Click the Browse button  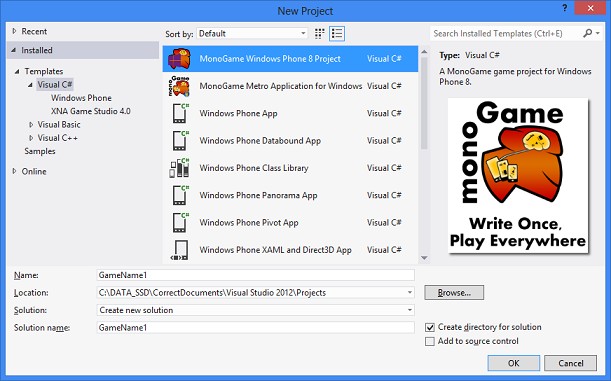coord(454,293)
